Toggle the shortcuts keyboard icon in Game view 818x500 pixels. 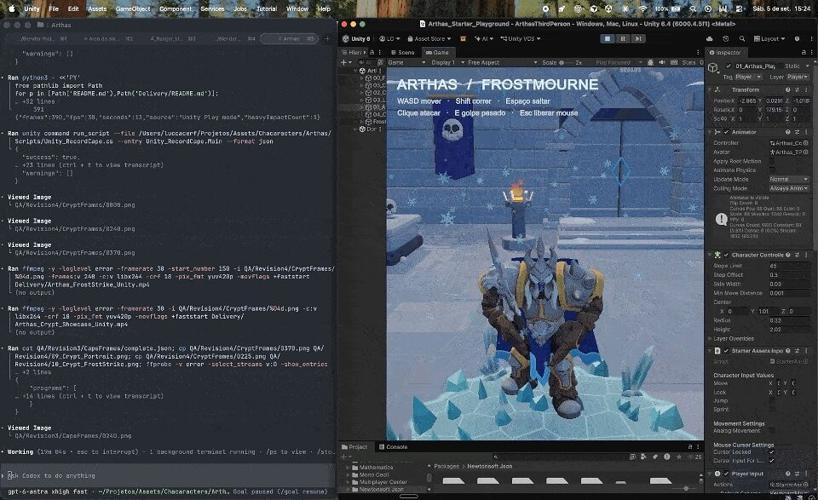tap(674, 62)
